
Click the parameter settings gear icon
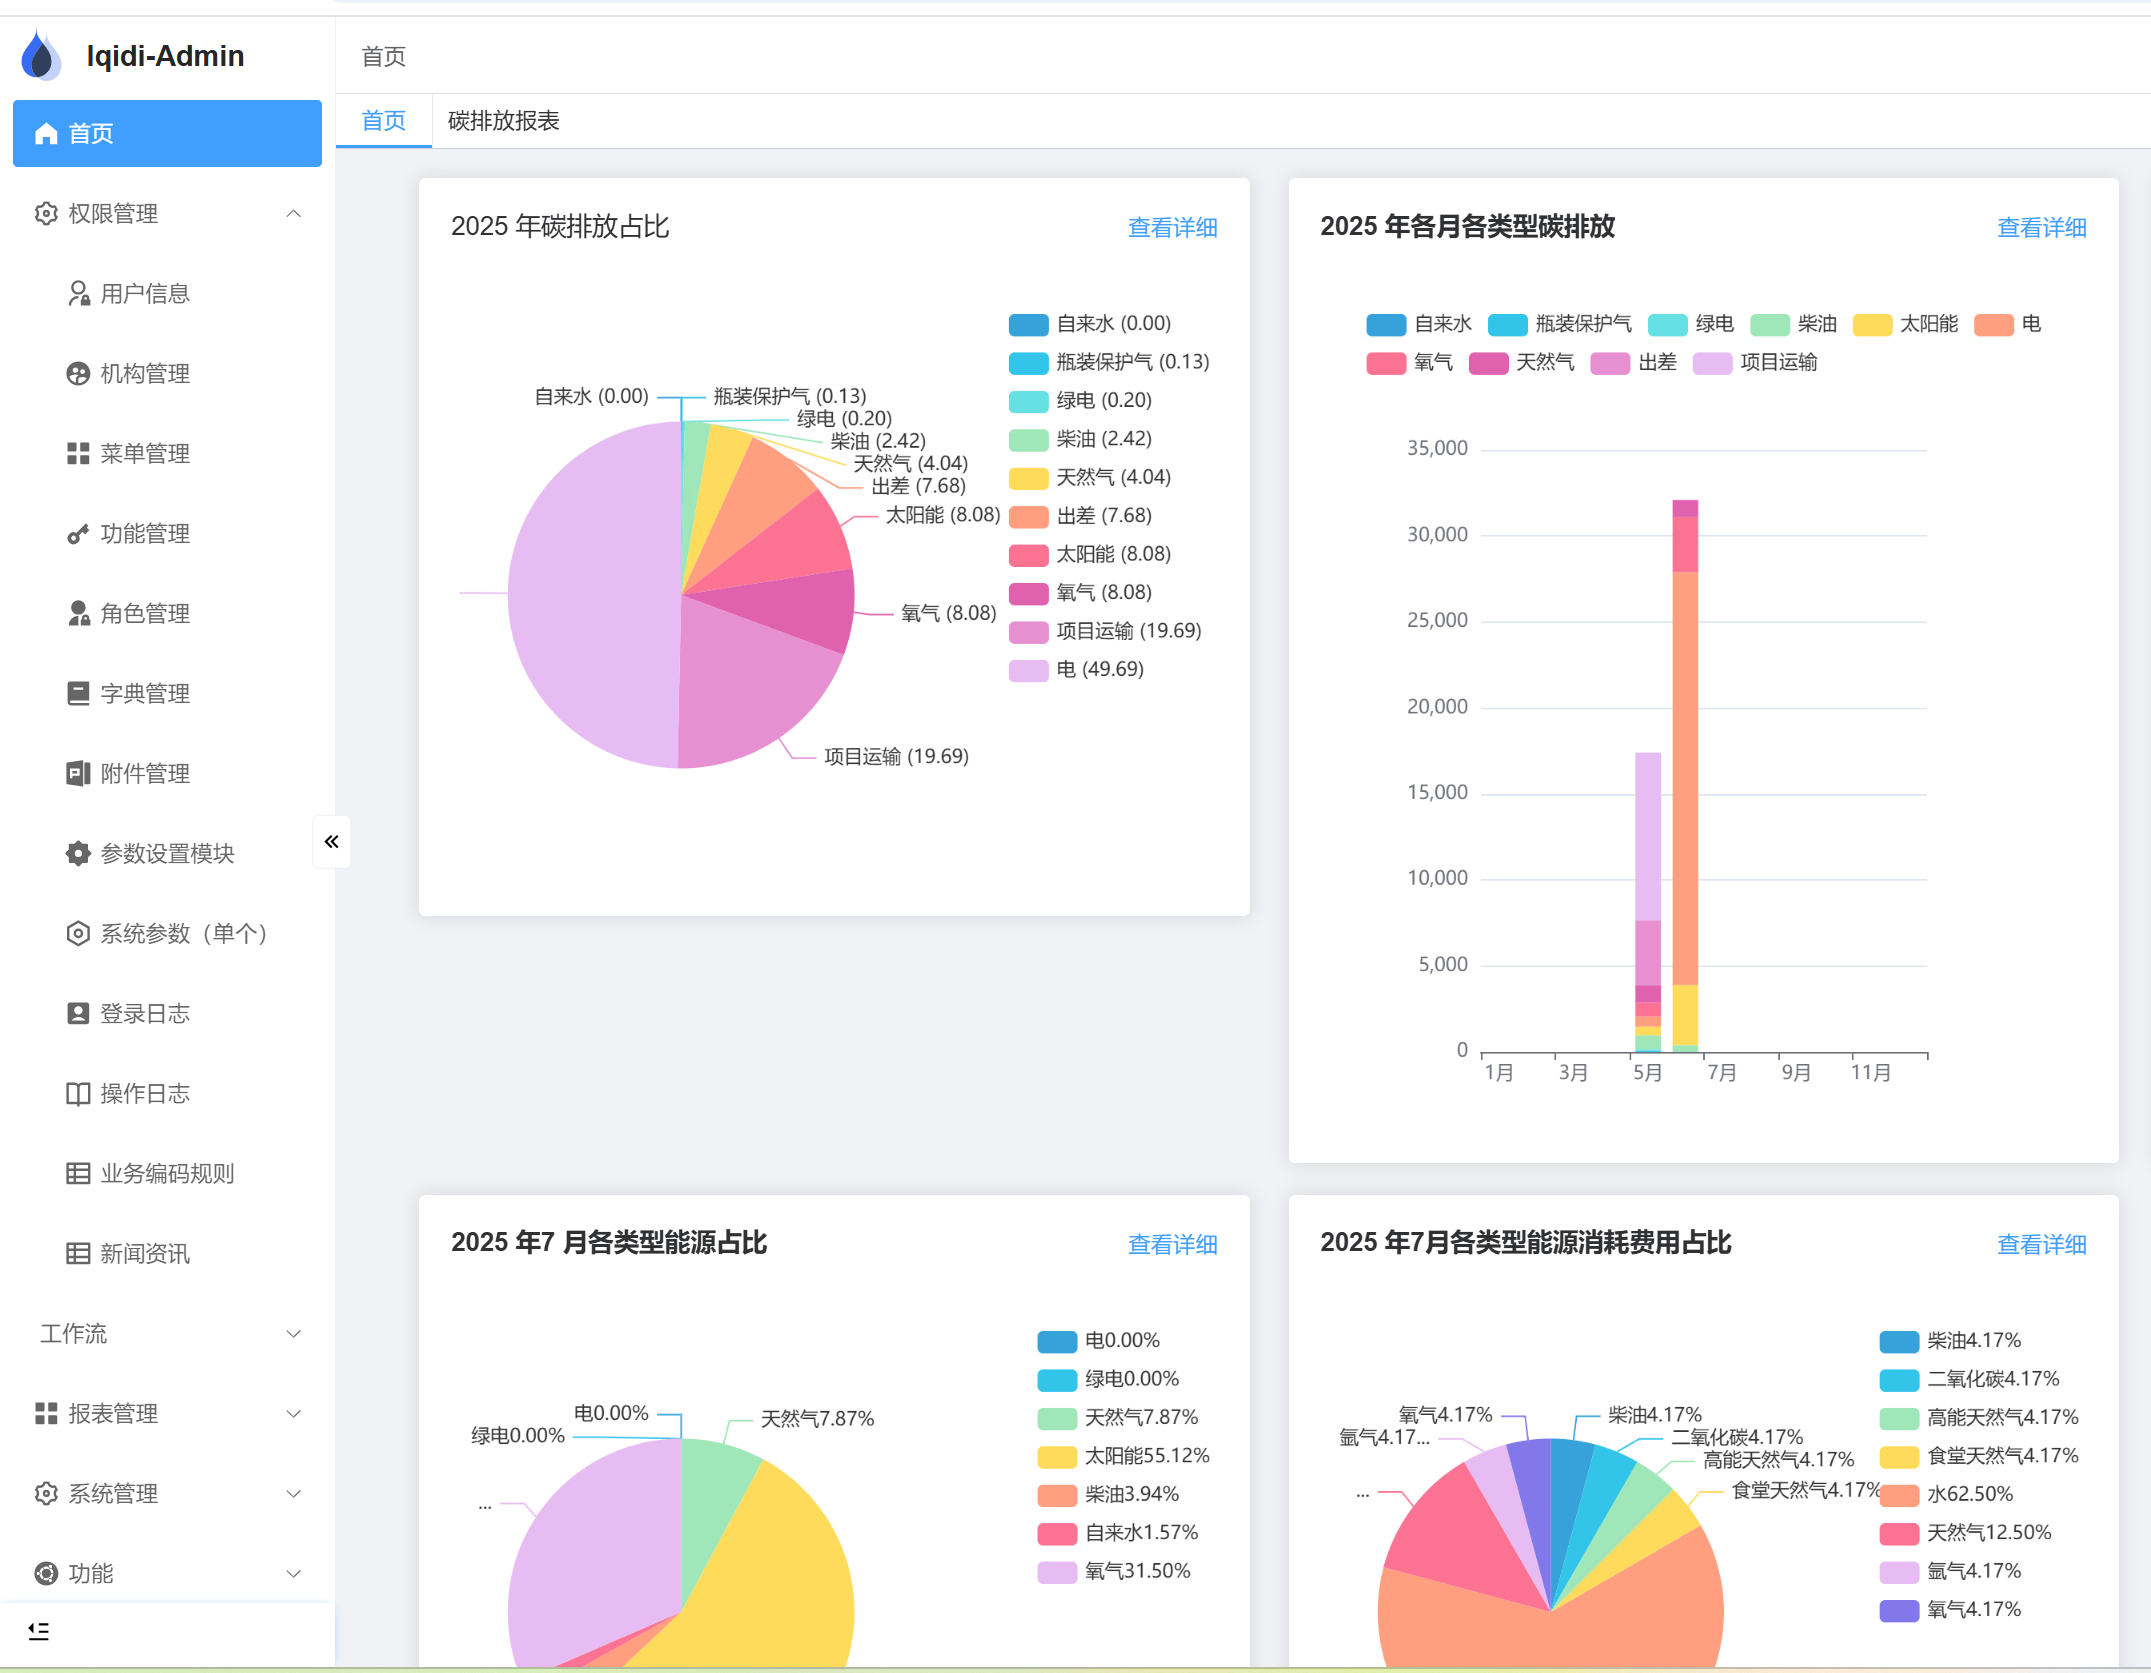pyautogui.click(x=78, y=853)
